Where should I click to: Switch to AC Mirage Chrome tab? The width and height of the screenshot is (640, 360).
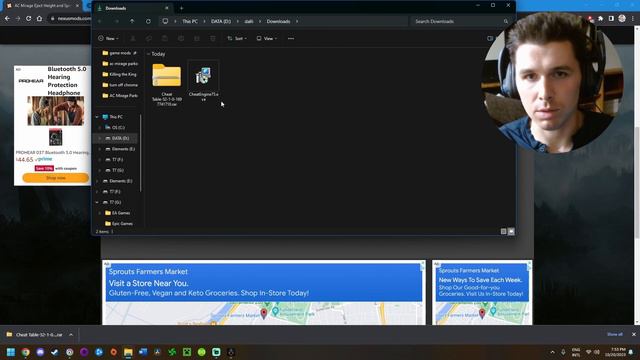42,6
